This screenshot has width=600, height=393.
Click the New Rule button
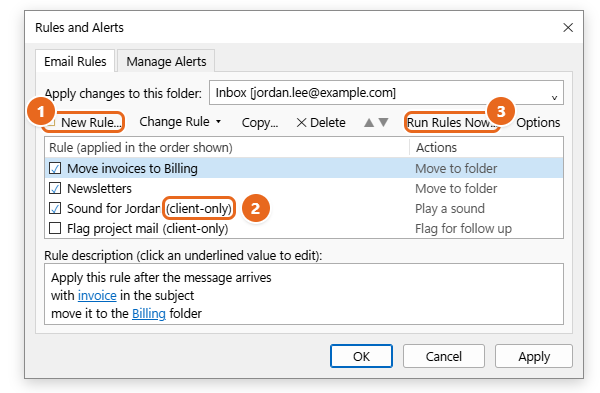coord(84,122)
